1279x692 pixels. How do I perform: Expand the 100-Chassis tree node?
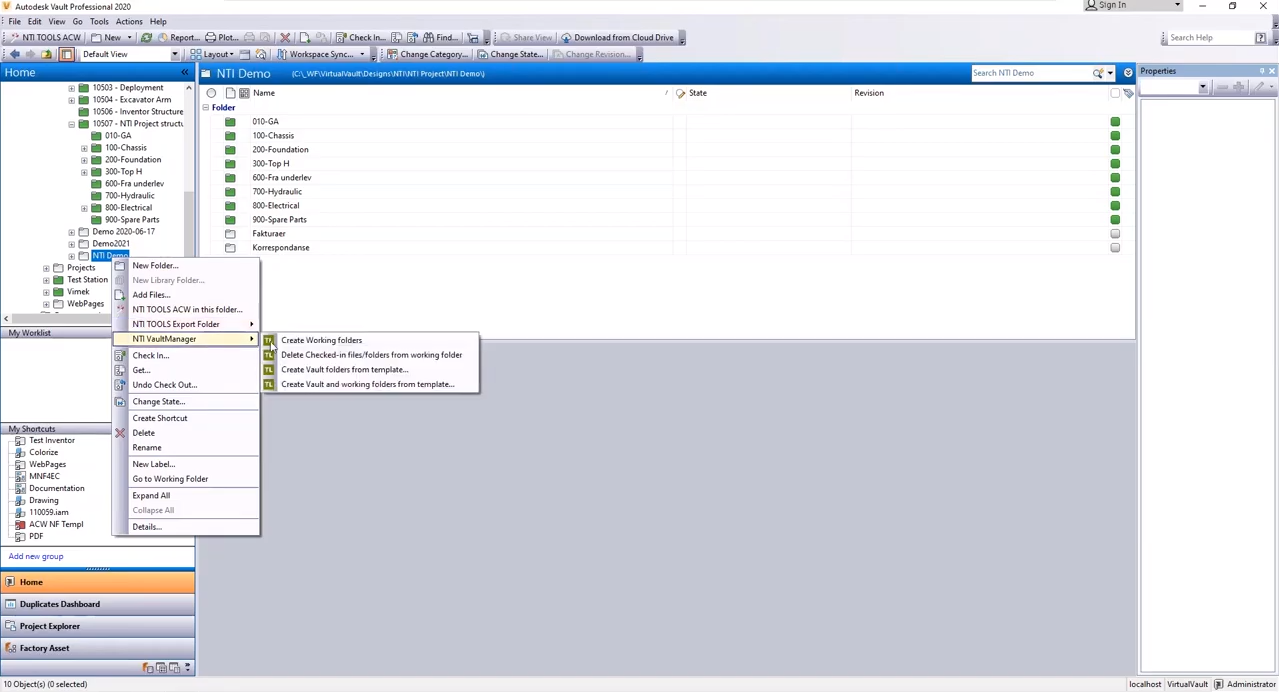pyautogui.click(x=84, y=148)
